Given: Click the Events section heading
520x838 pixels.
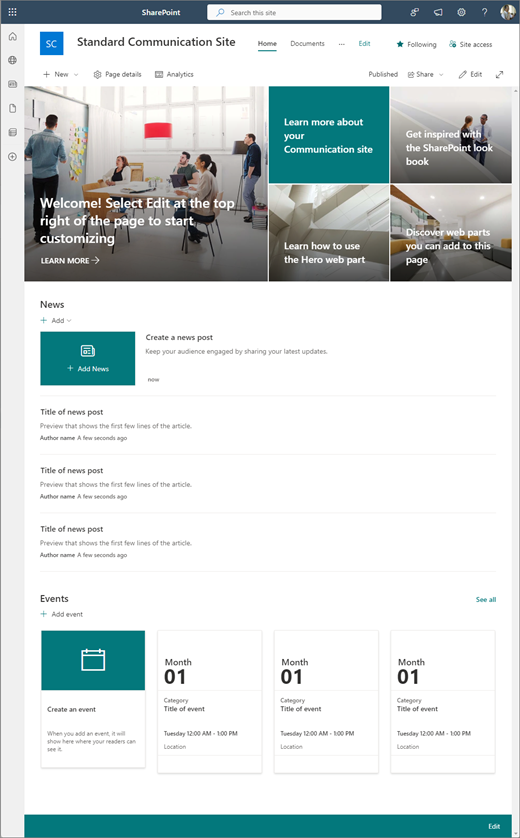Looking at the screenshot, I should 54,599.
